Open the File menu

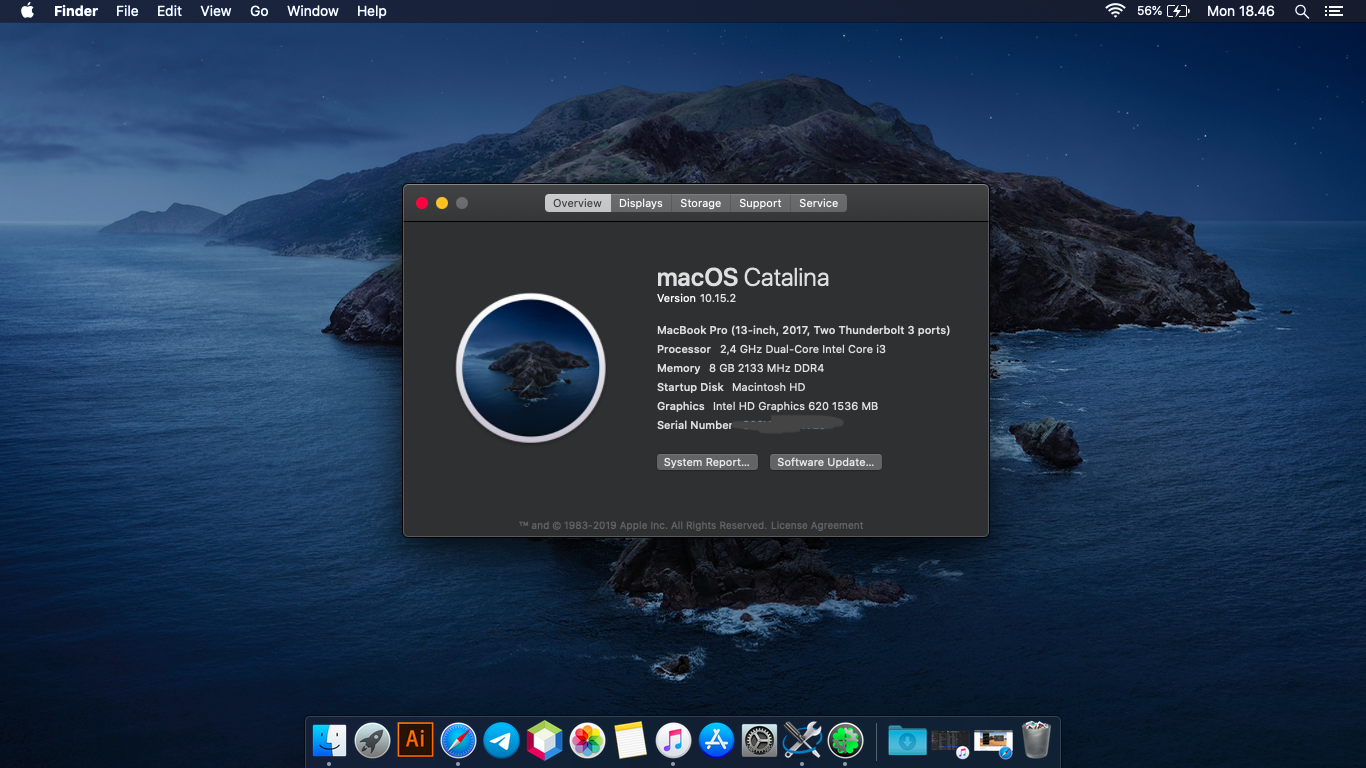[x=127, y=11]
